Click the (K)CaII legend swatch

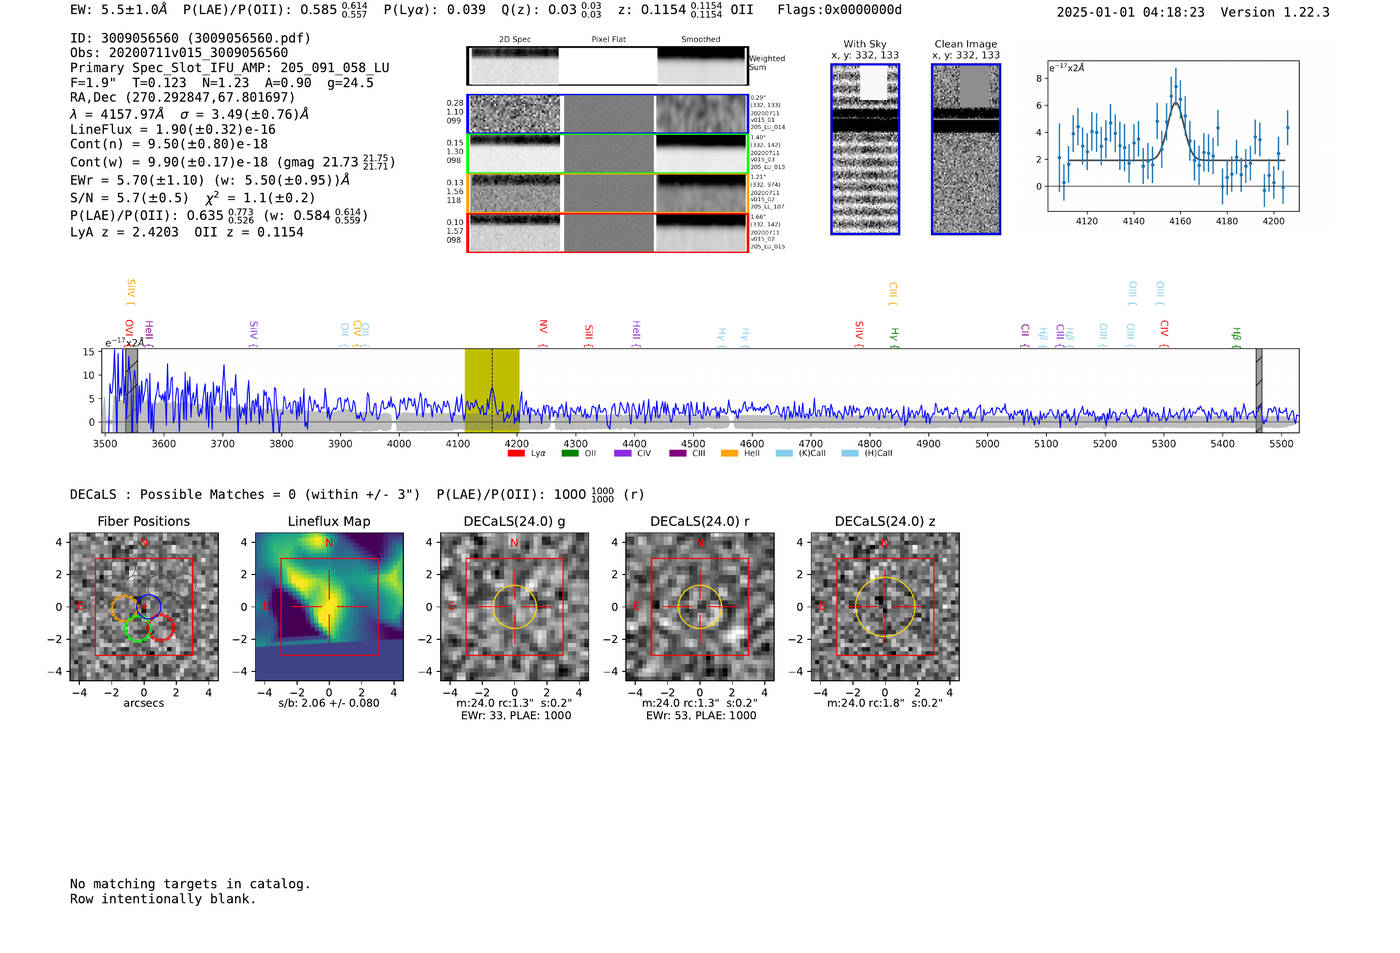click(x=784, y=453)
